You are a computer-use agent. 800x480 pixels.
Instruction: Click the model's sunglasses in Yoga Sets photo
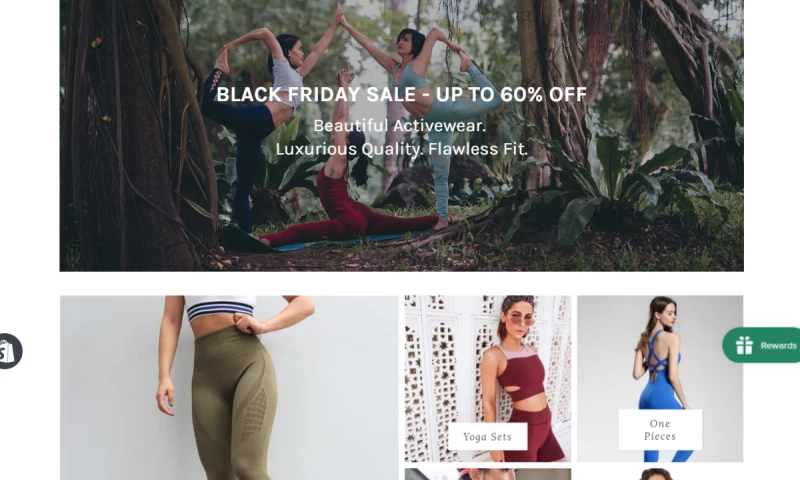[x=518, y=319]
